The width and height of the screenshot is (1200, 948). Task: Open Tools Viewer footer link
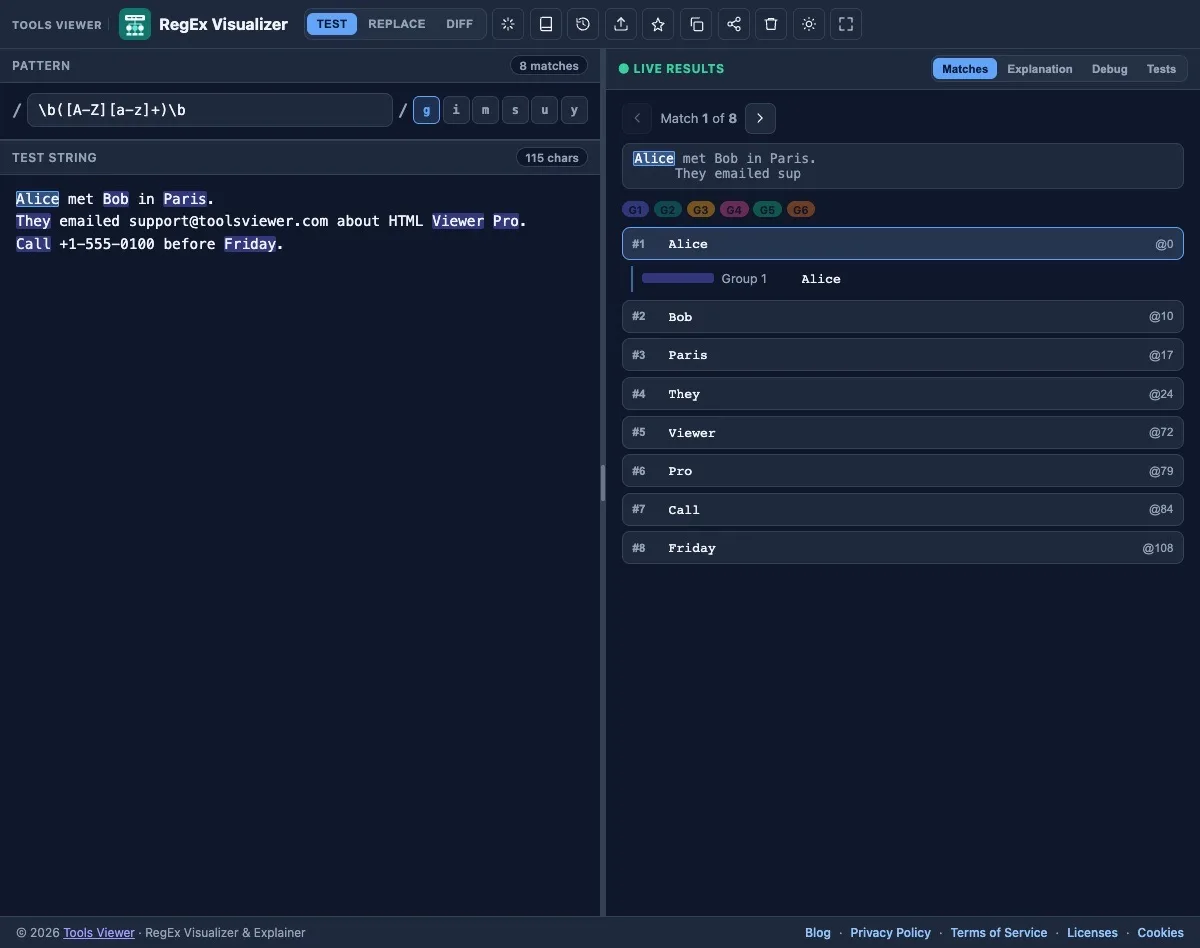click(x=99, y=933)
